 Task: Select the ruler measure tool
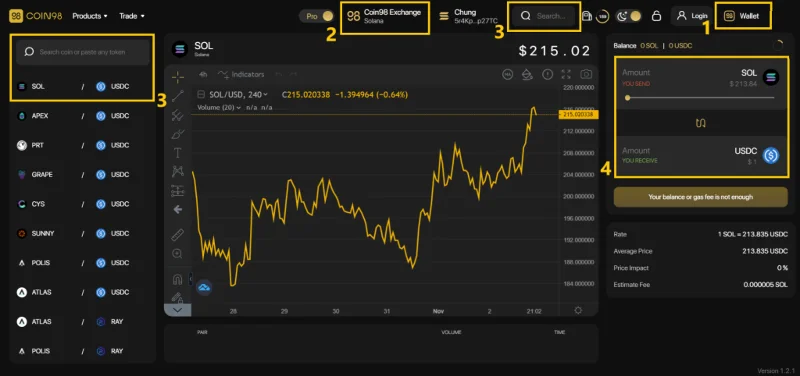coord(178,235)
